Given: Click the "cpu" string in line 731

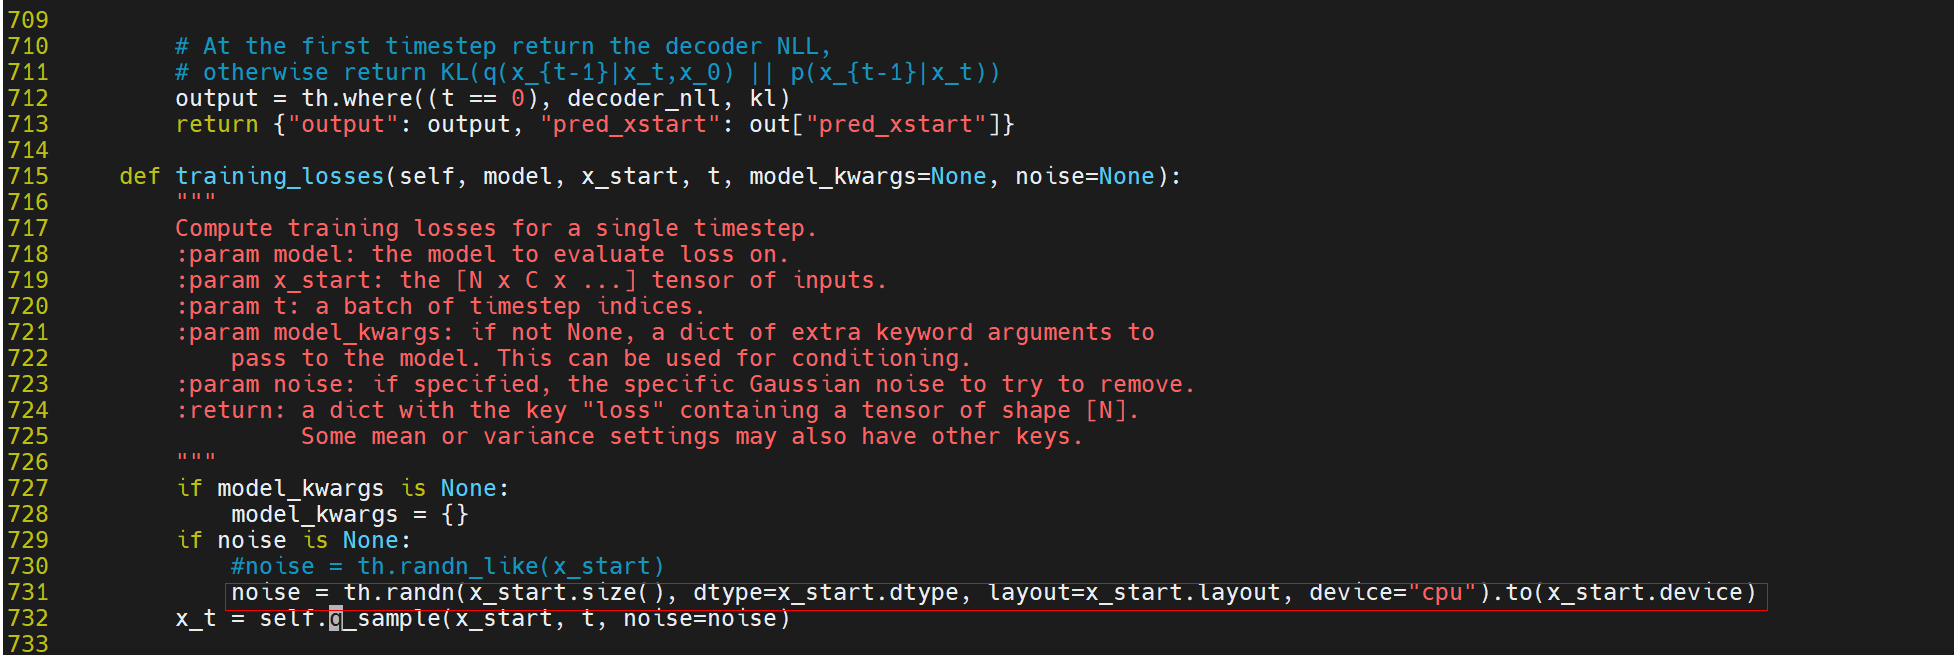Looking at the screenshot, I should point(1442,592).
